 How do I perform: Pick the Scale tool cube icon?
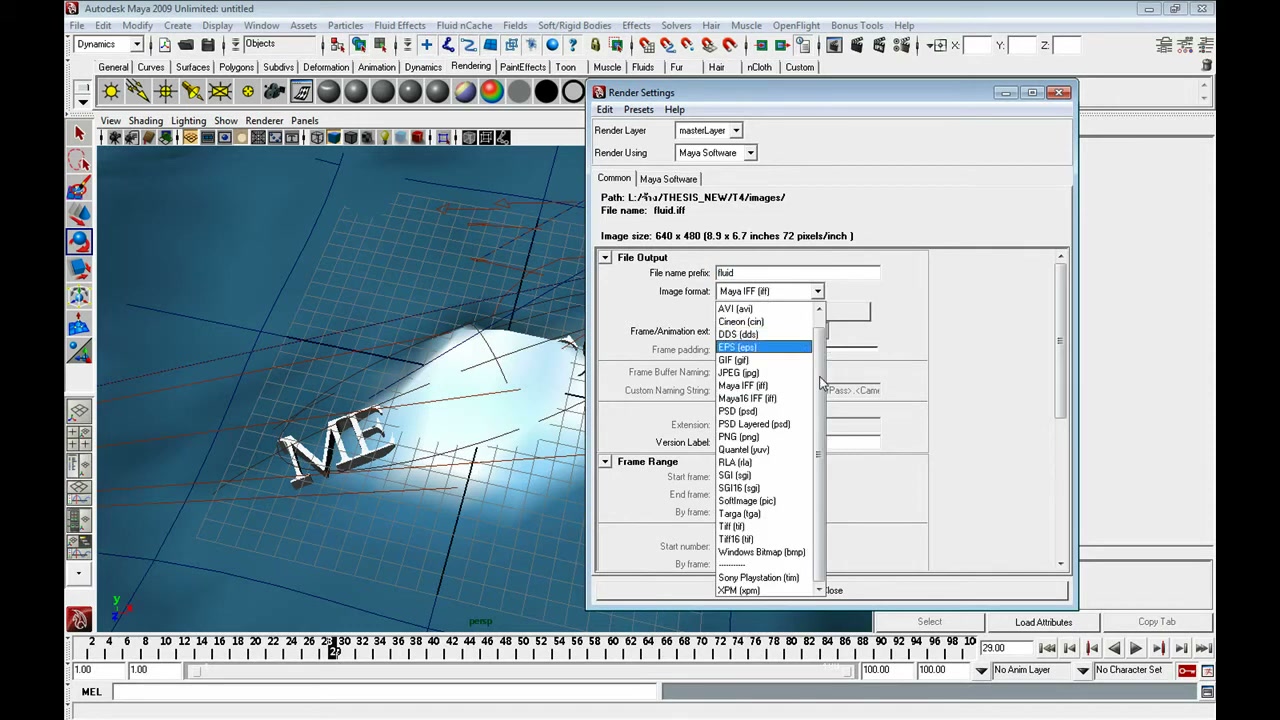(80, 268)
